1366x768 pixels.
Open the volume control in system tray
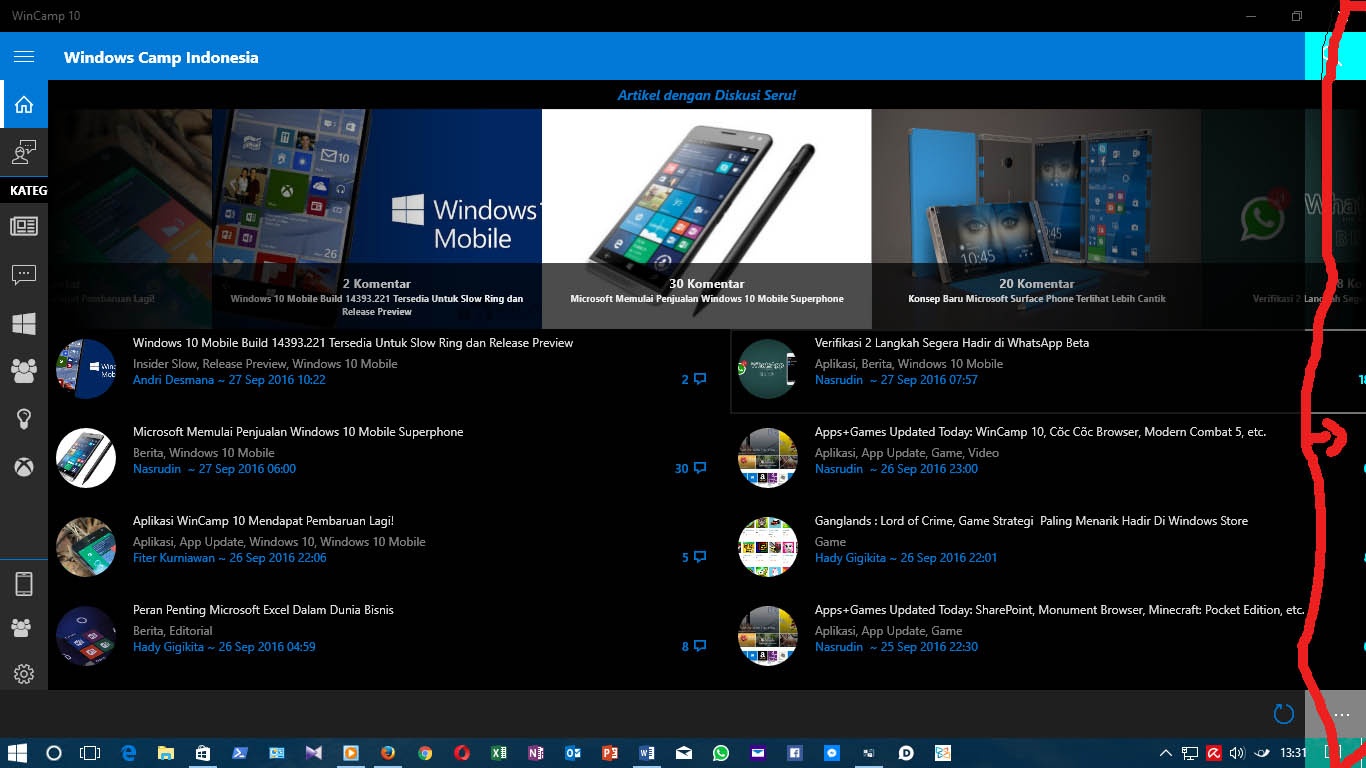(x=1237, y=753)
